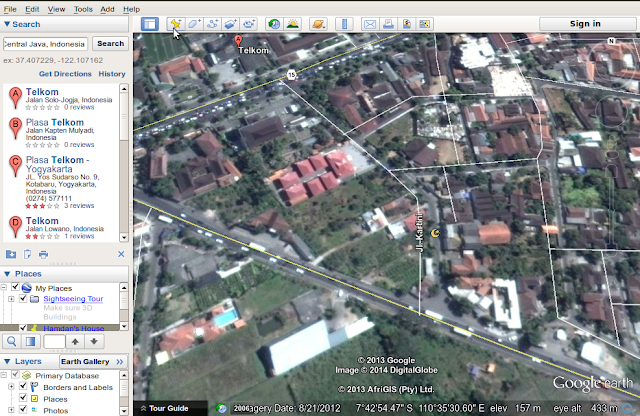
Task: Toggle the Photos layer checkbox
Action: (x=23, y=409)
